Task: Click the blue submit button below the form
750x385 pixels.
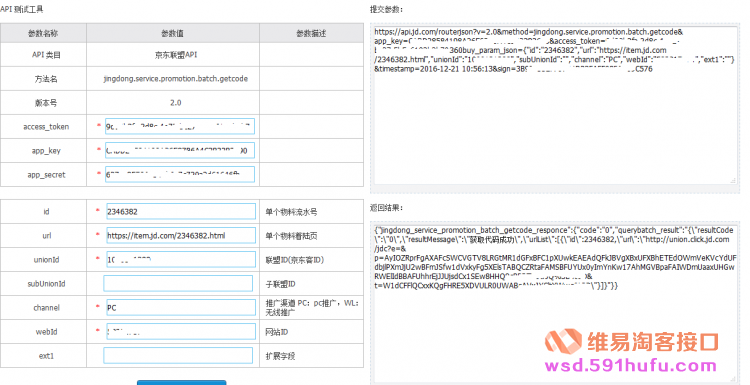Action: coord(182,383)
